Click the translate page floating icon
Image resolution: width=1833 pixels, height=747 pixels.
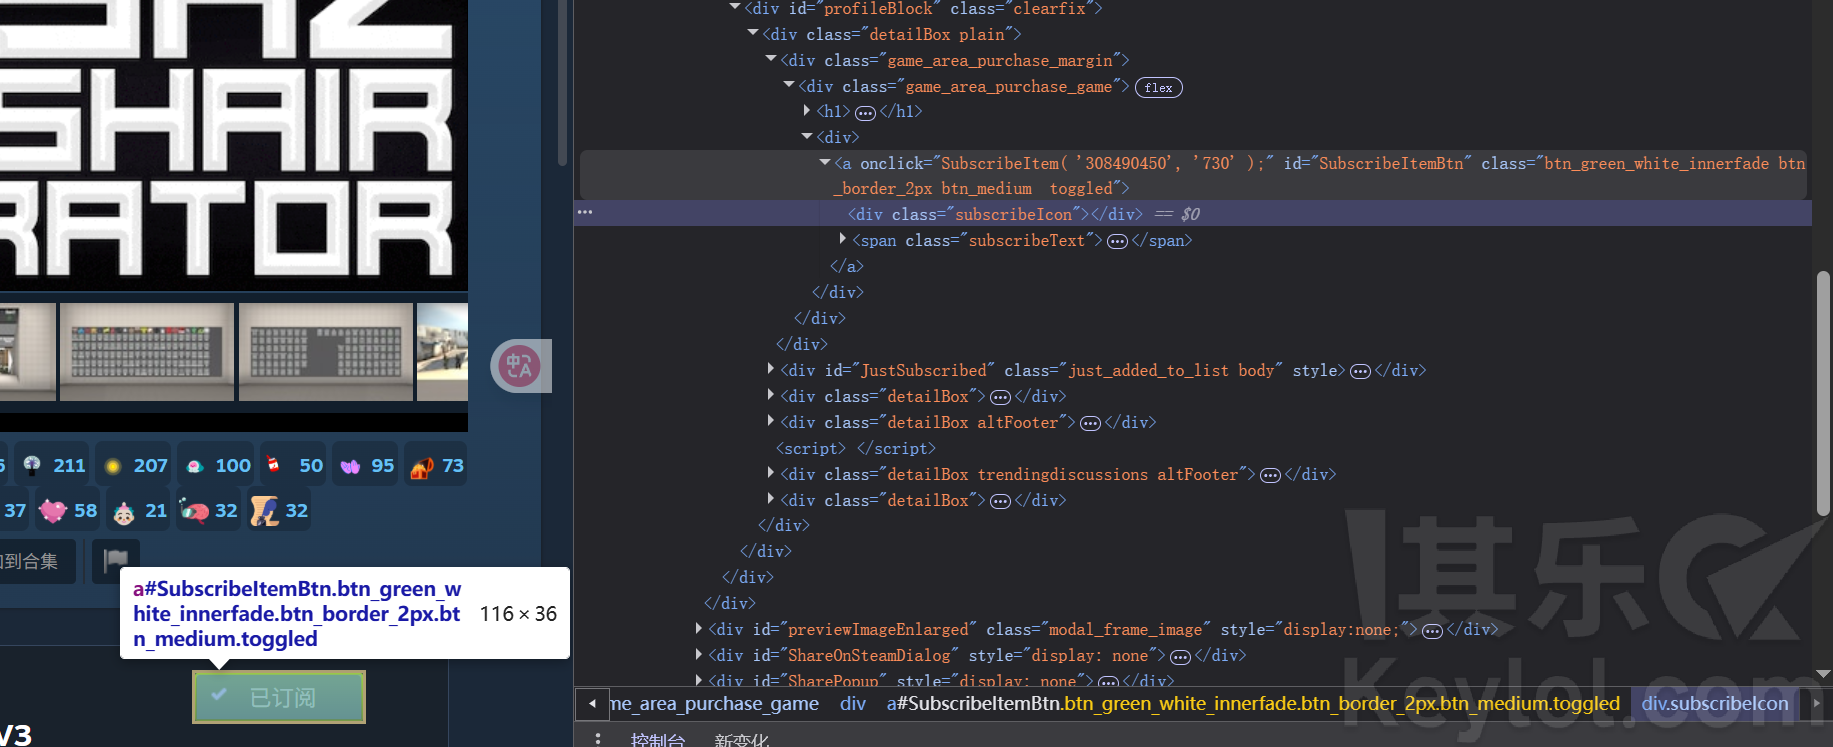point(520,366)
